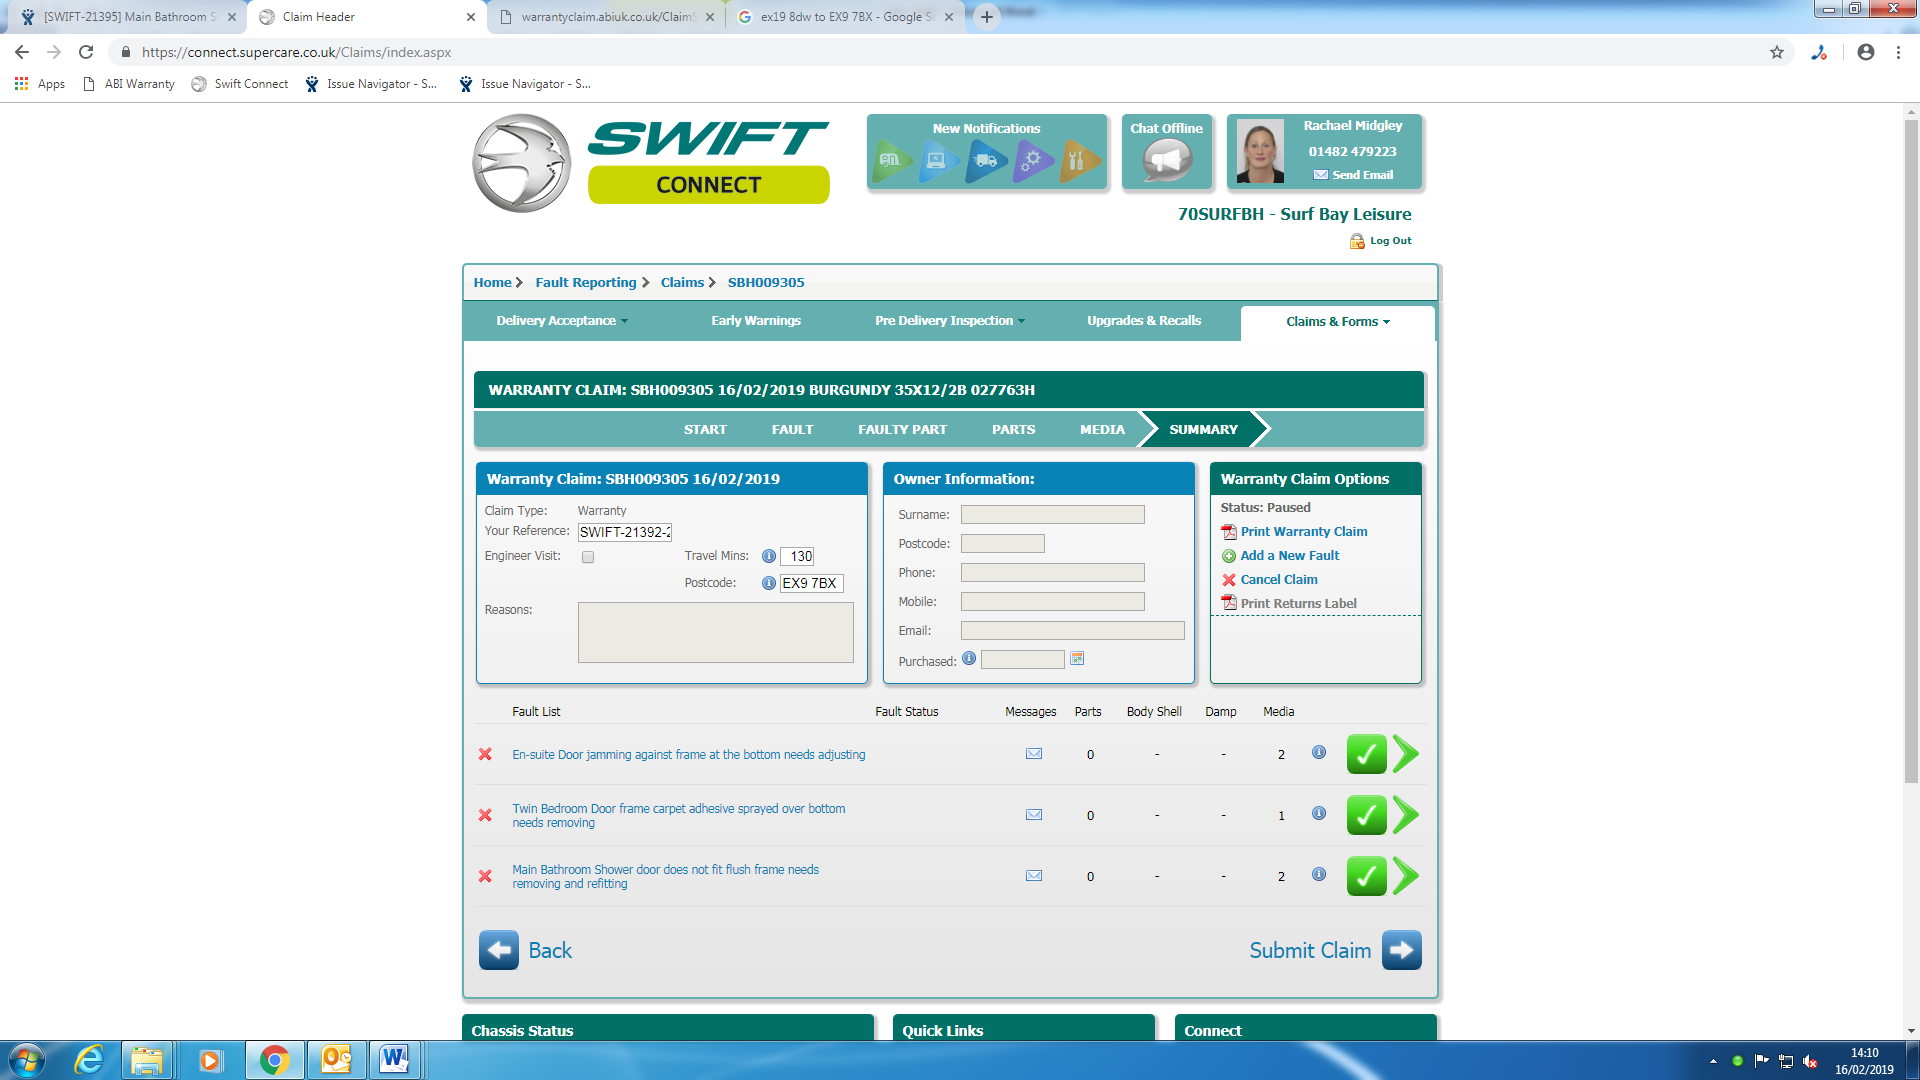The image size is (1920, 1080).
Task: Open Microsoft Word from the taskbar
Action: click(394, 1059)
